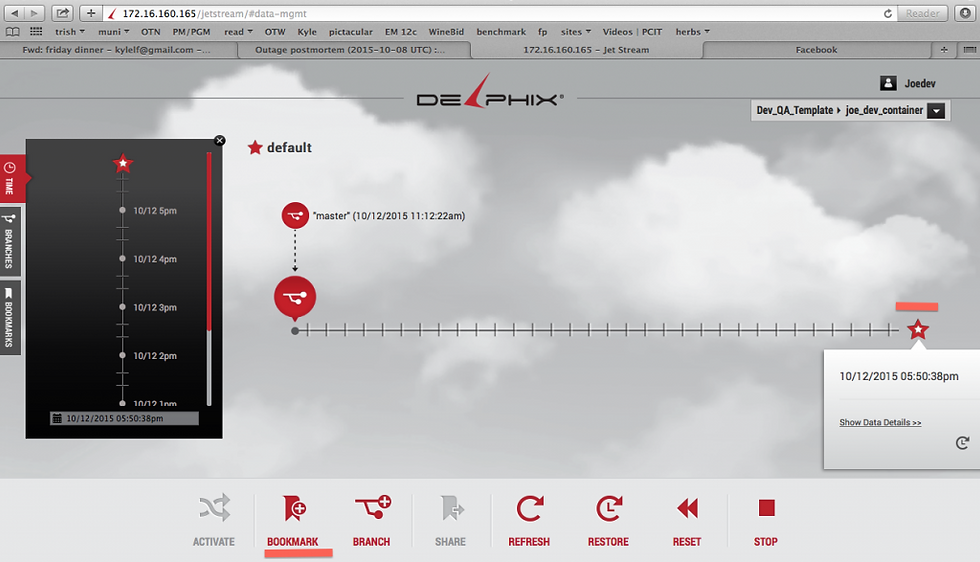Click the large branch start icon
This screenshot has width=980, height=562.
pyautogui.click(x=295, y=296)
